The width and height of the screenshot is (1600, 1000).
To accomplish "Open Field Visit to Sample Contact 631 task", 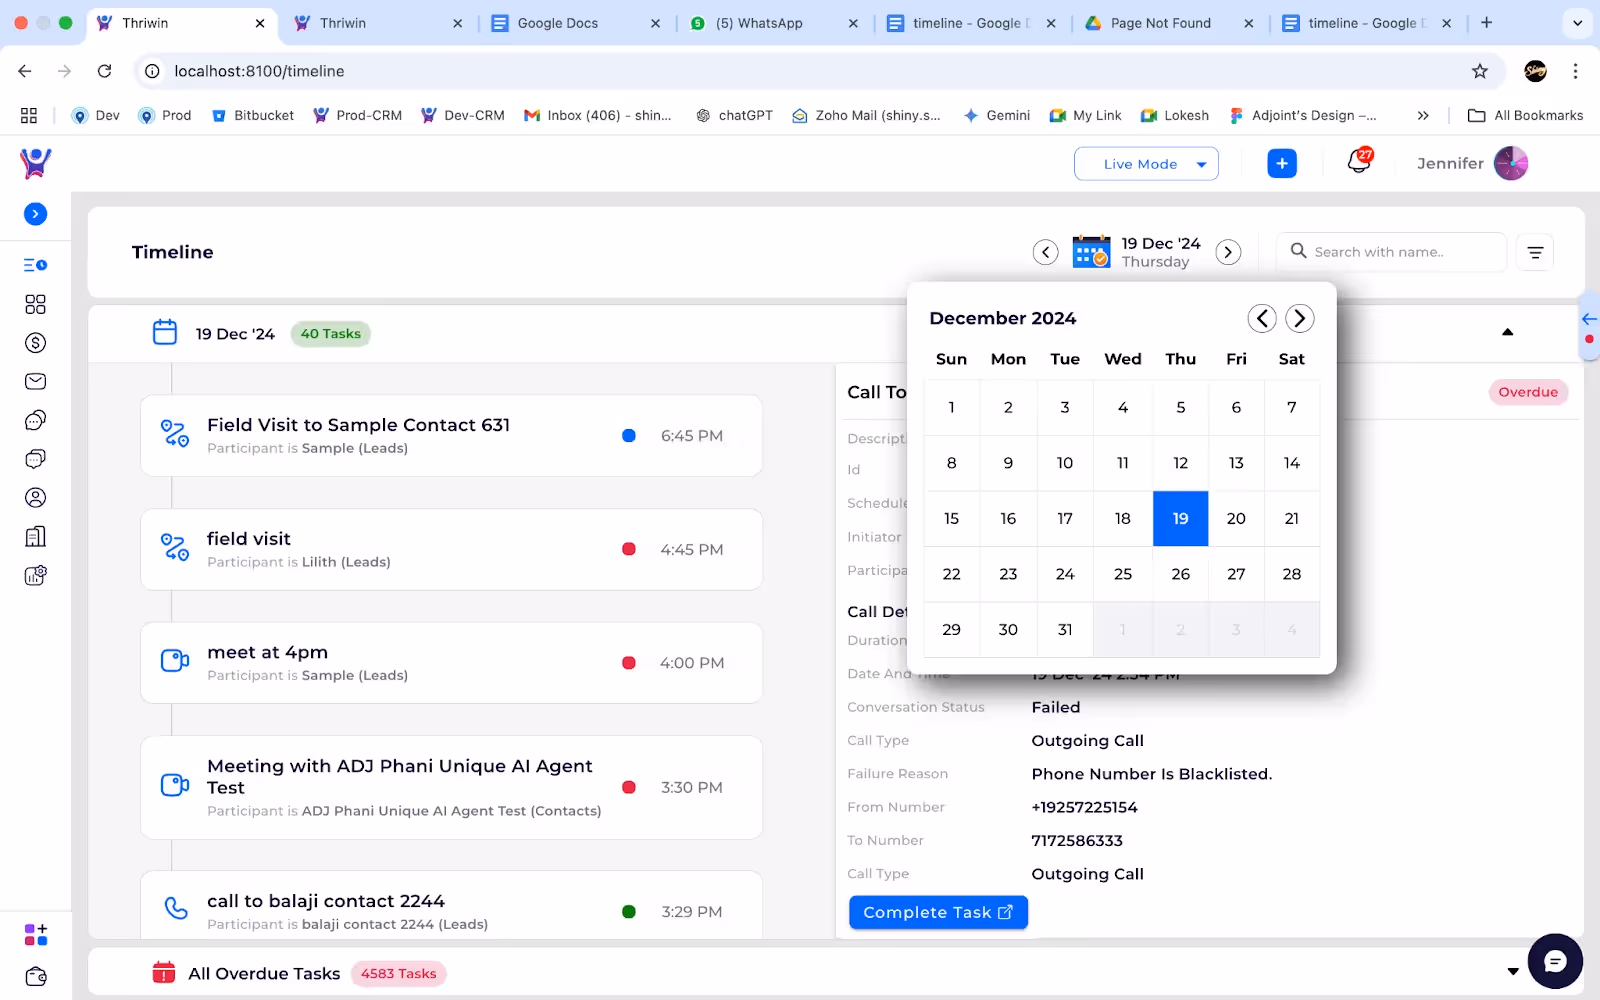I will 452,436.
